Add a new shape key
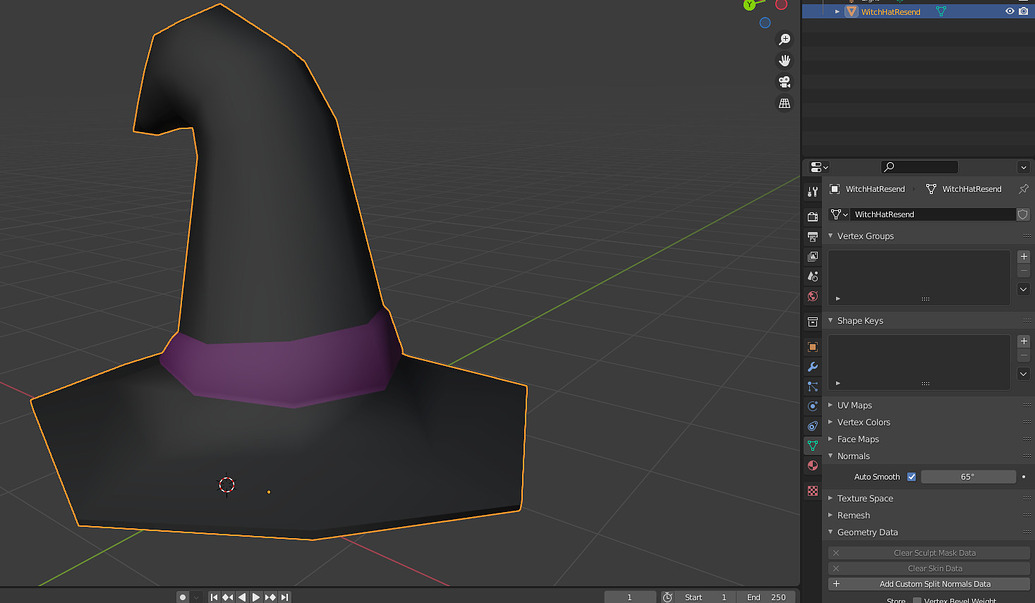Viewport: 1035px width, 603px height. [x=1023, y=341]
